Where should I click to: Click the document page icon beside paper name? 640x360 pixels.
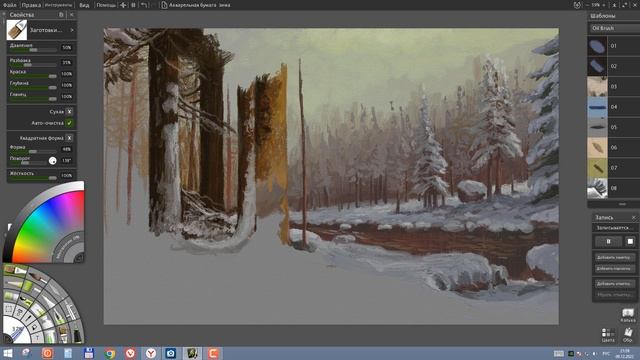164,5
